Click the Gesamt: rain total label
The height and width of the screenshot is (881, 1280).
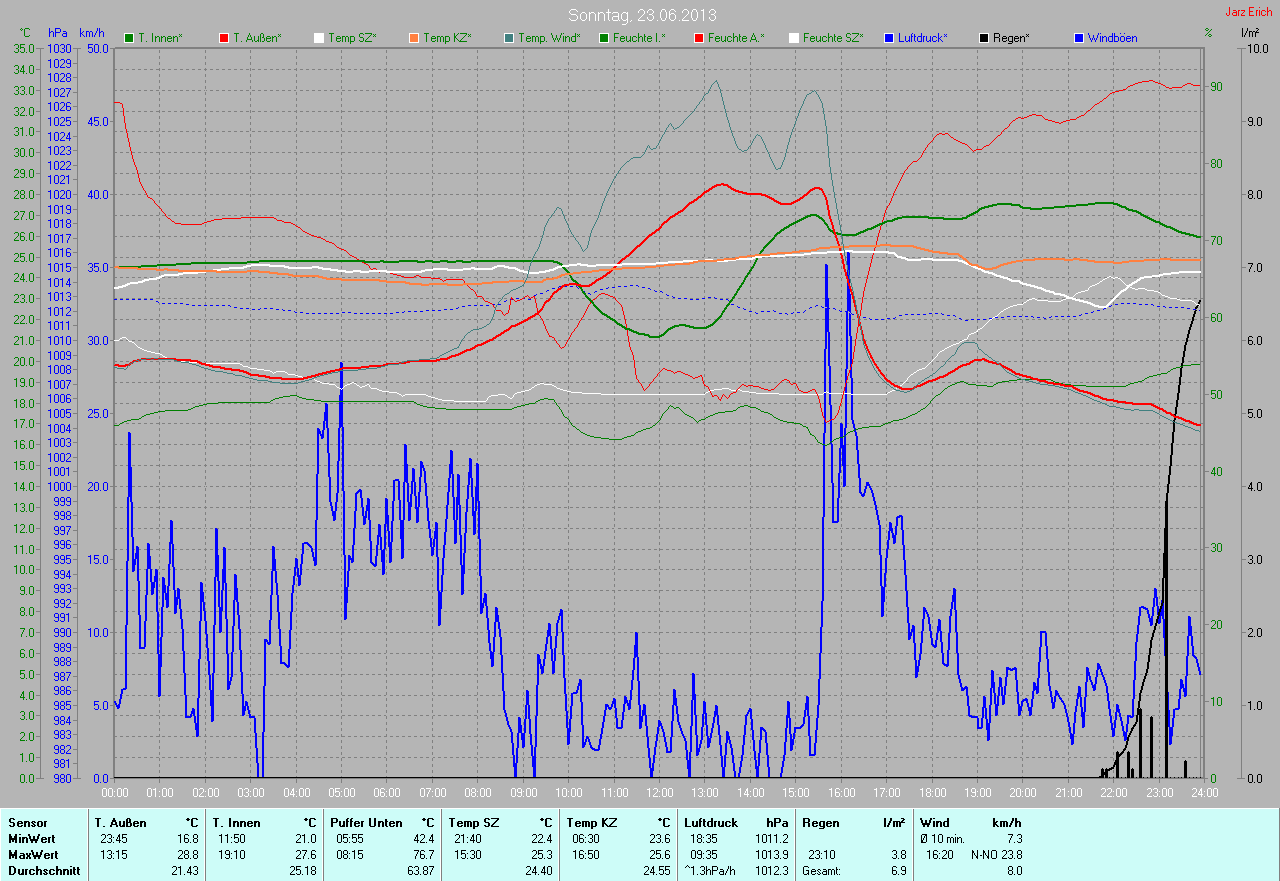point(821,871)
